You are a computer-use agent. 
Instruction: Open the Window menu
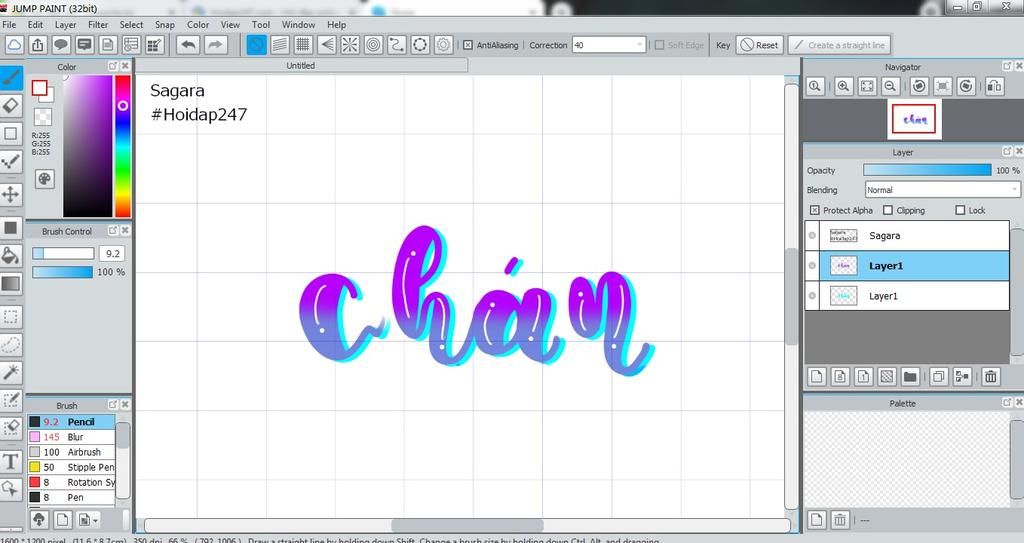298,24
